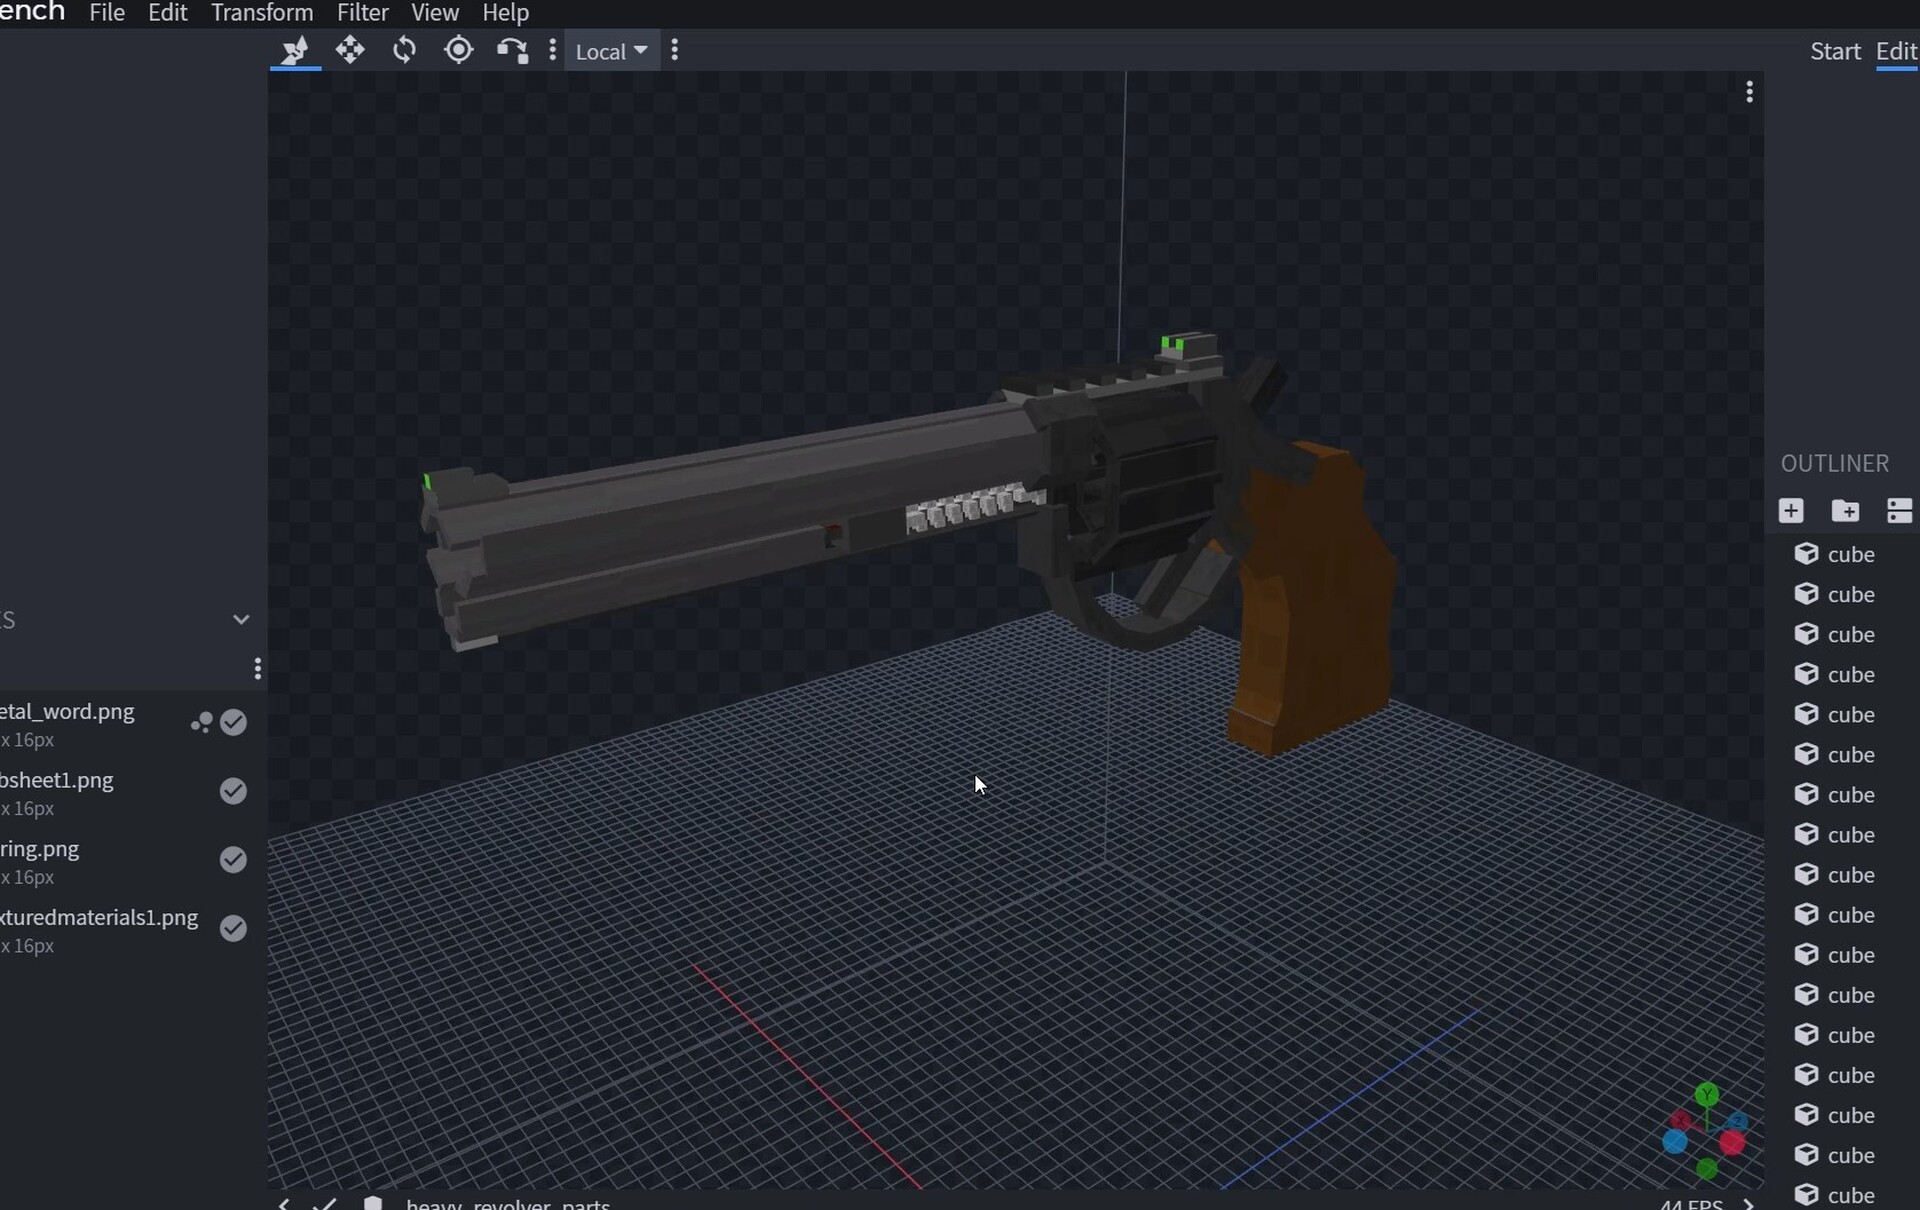The width and height of the screenshot is (1920, 1210).
Task: Select the Resize tool
Action: [x=296, y=50]
